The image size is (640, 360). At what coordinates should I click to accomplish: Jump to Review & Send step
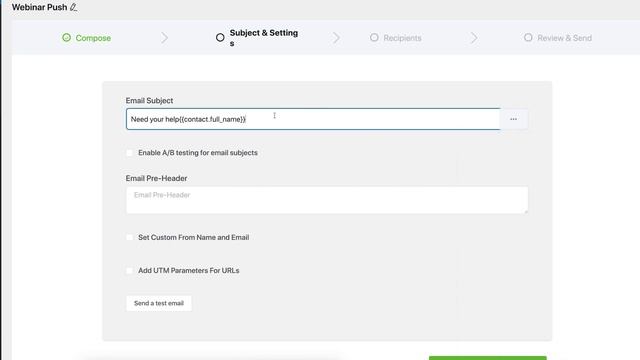click(x=558, y=38)
